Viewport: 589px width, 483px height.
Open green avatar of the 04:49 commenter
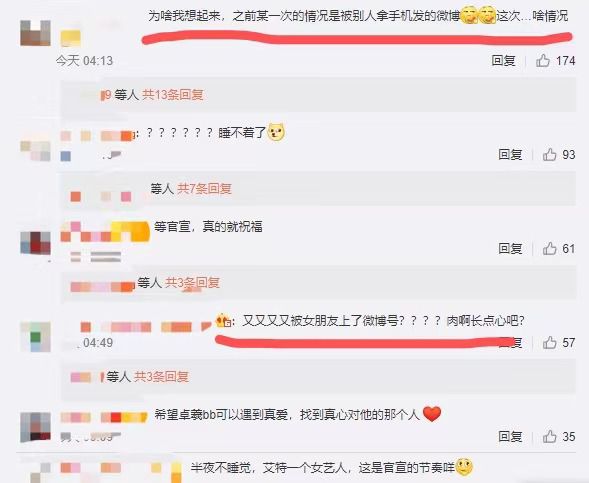(x=35, y=337)
